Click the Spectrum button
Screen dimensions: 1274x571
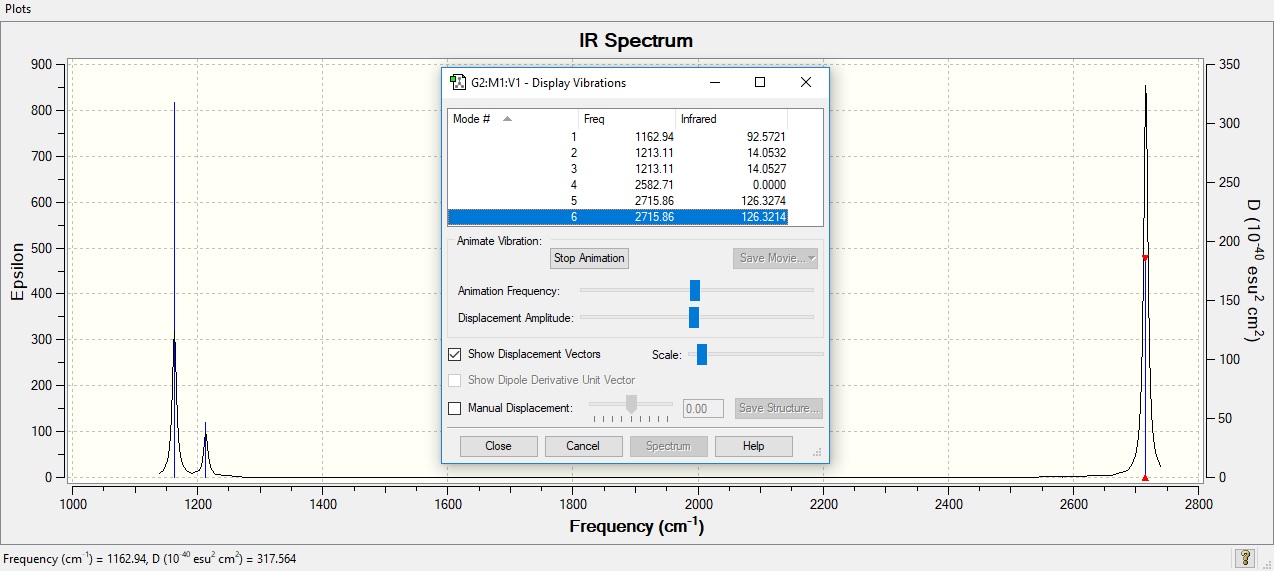[x=668, y=446]
